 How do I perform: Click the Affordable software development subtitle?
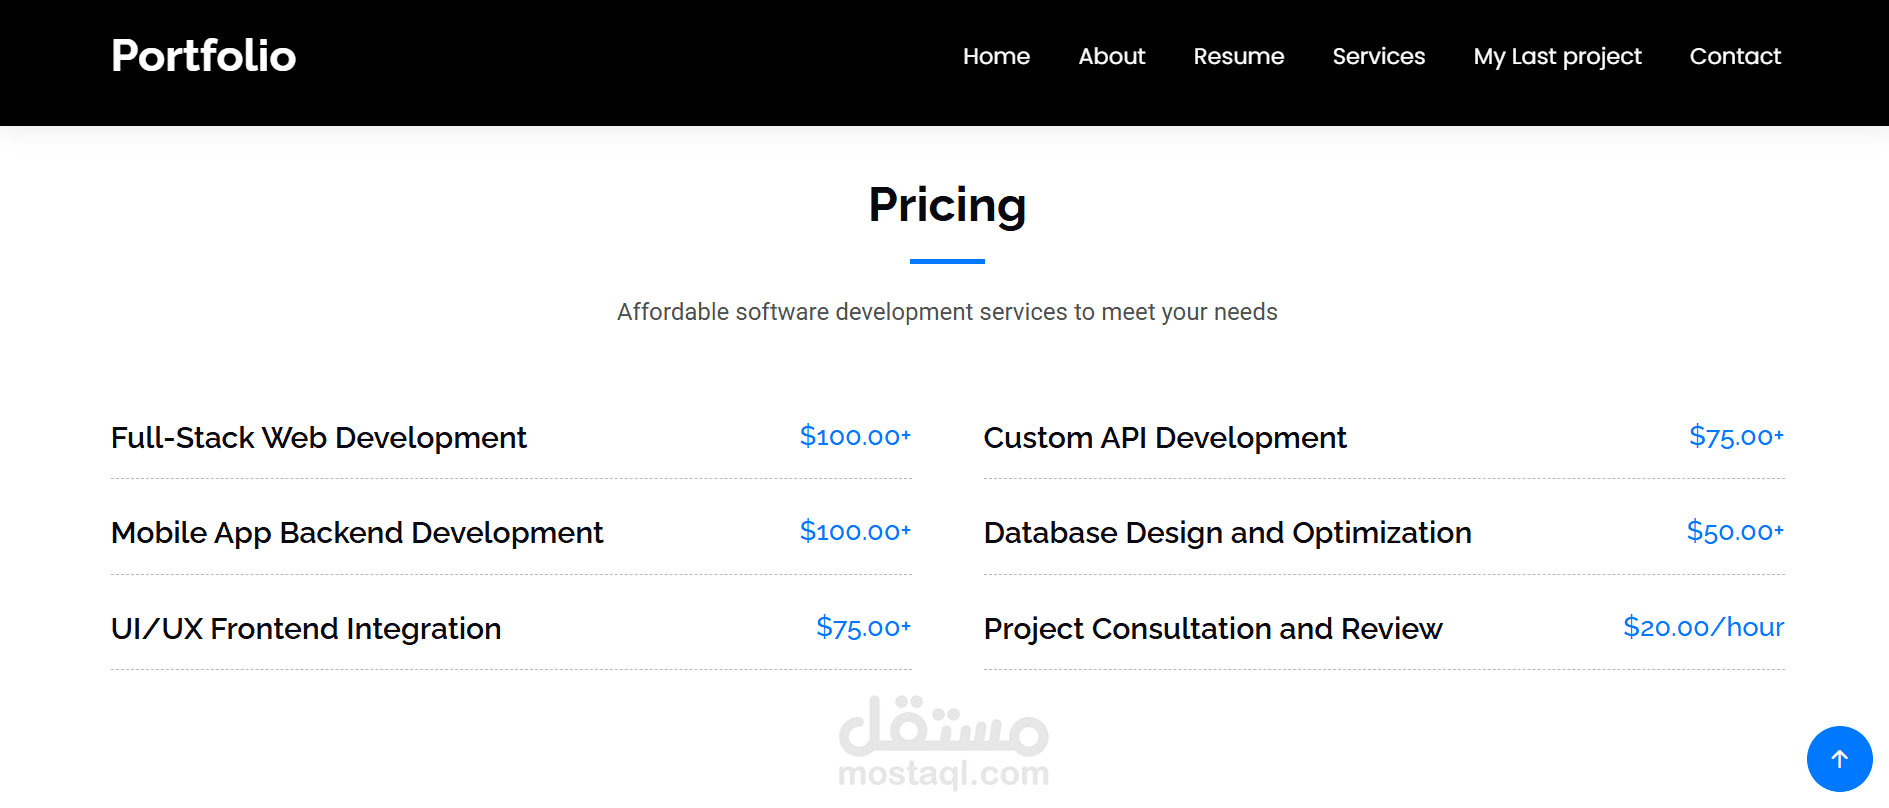pyautogui.click(x=947, y=312)
